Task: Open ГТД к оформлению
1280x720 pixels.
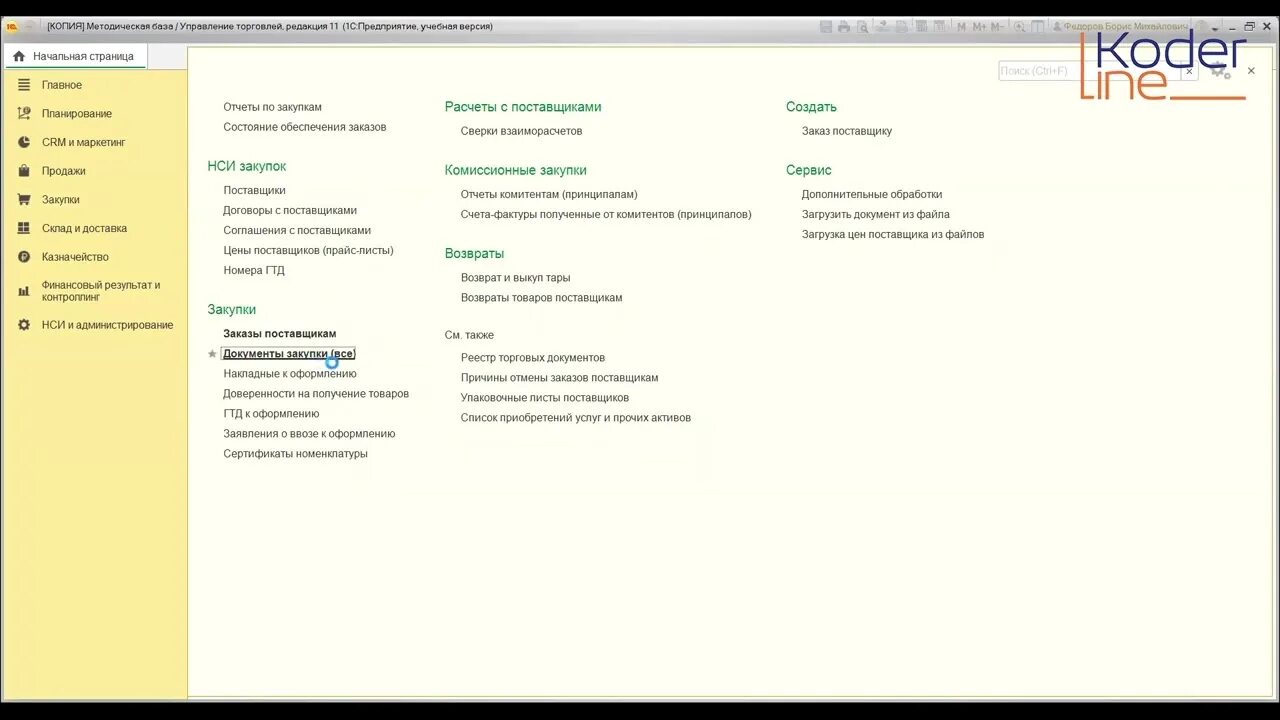Action: [271, 414]
